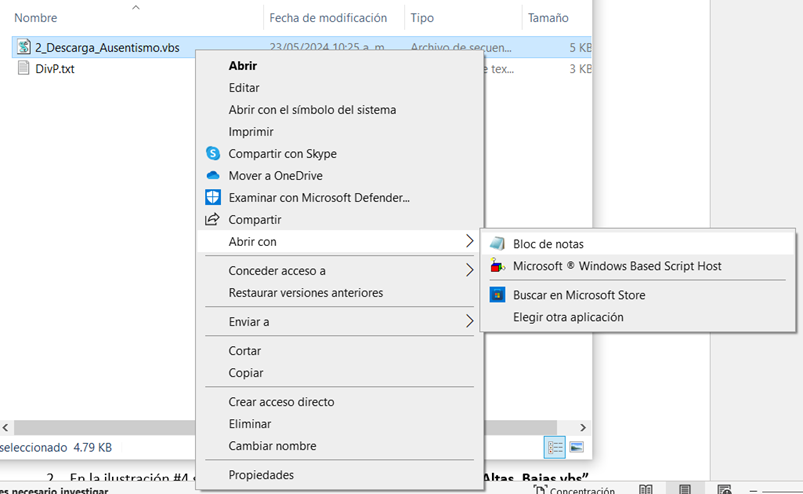
Task: Click the share arrow icon beside Compartir
Action: (212, 220)
